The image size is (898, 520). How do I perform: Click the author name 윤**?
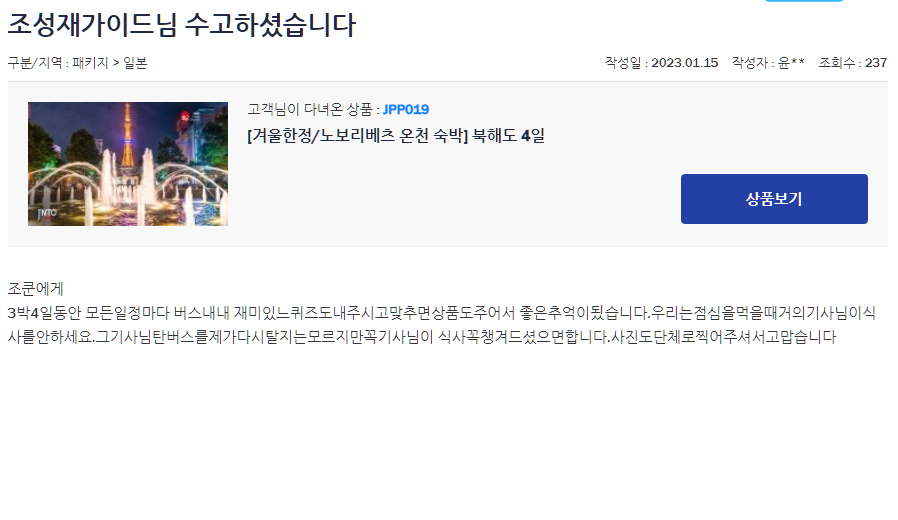point(791,63)
